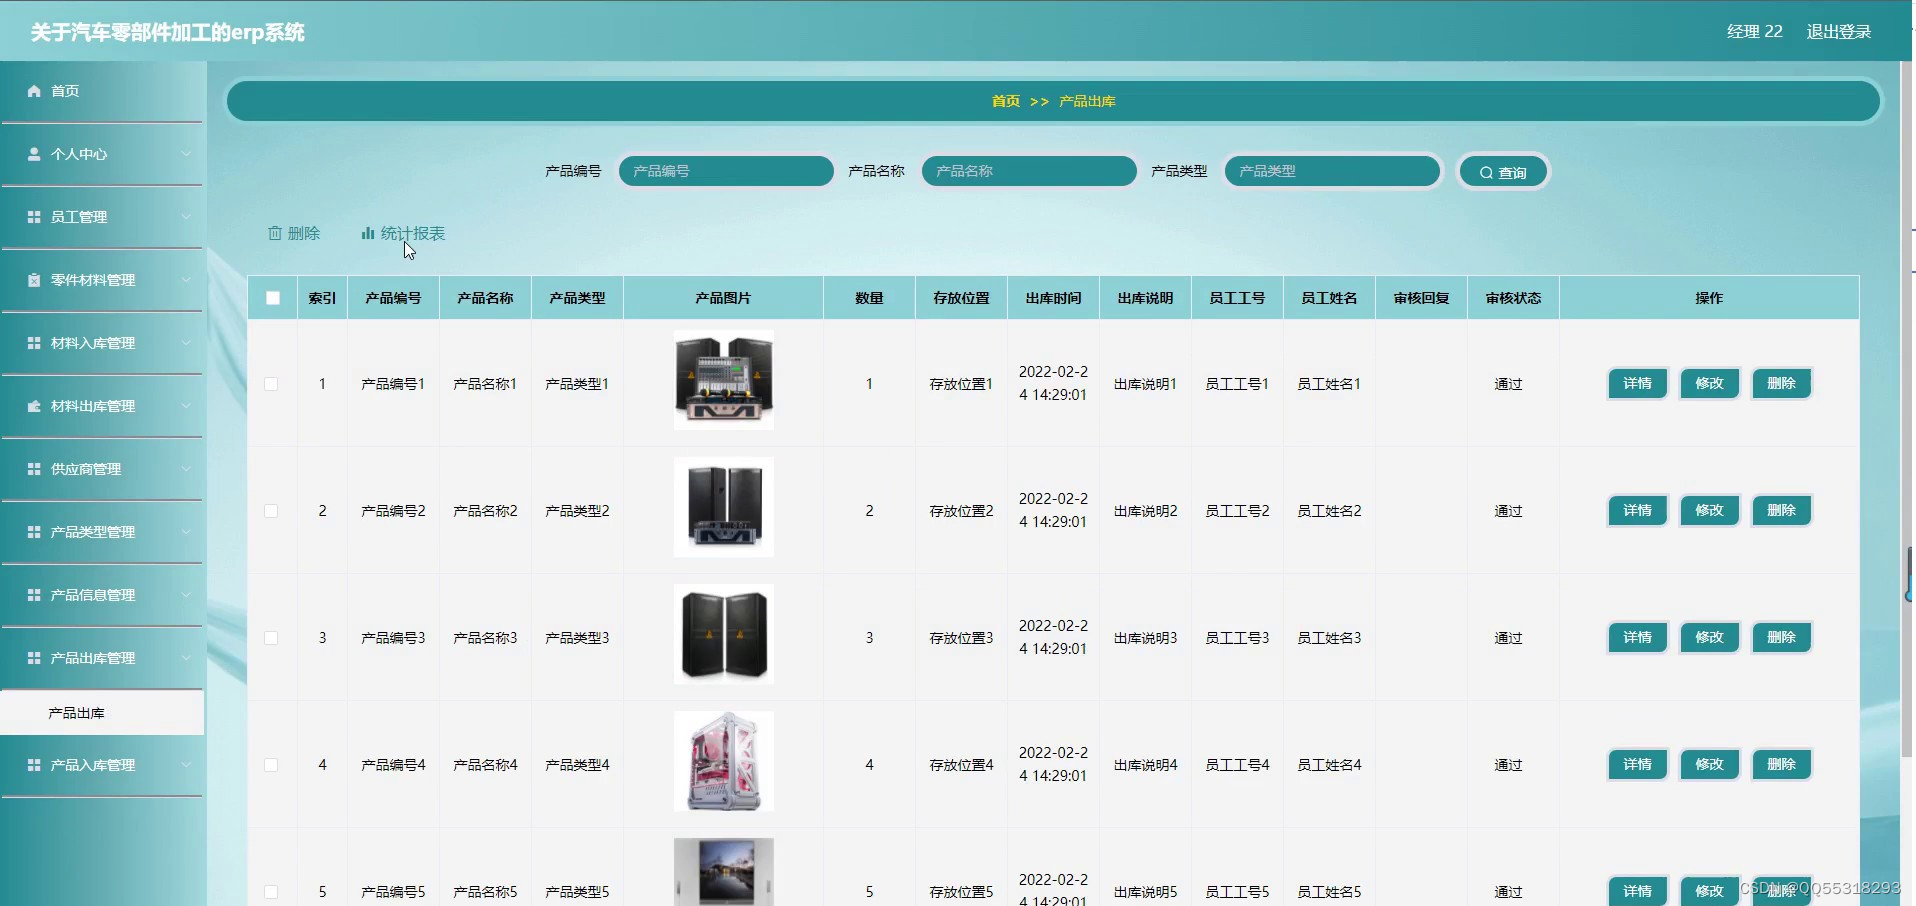
Task: Click the 产品类型 search input field
Action: [x=1332, y=171]
